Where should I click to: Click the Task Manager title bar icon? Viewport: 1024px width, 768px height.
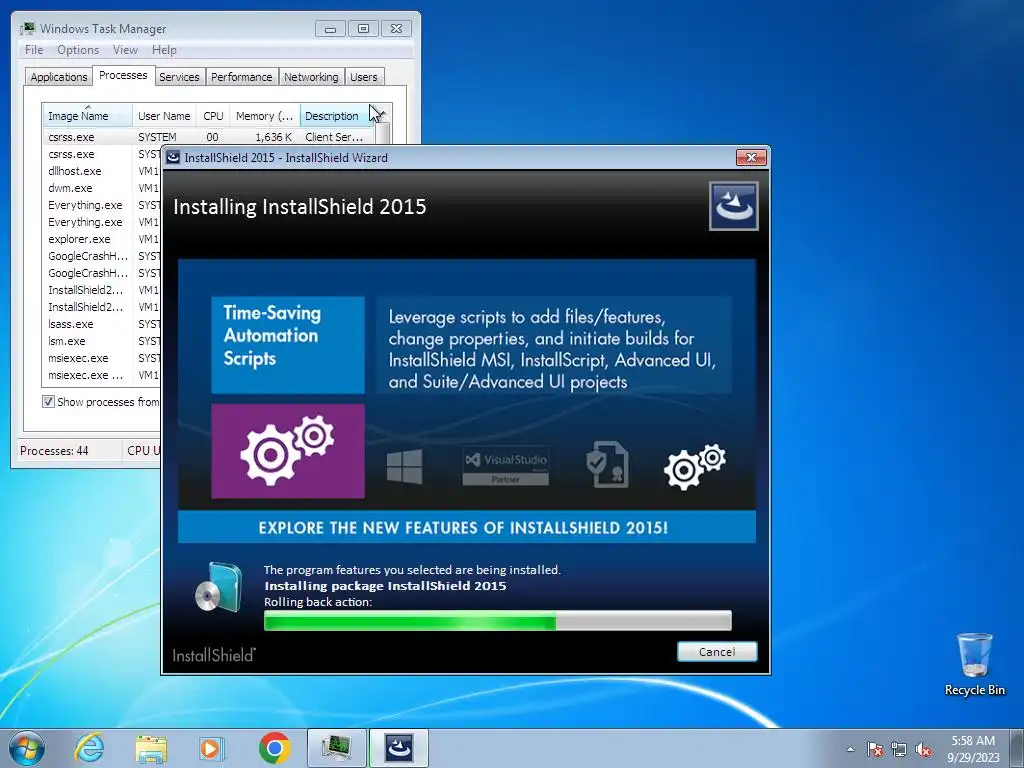(27, 28)
